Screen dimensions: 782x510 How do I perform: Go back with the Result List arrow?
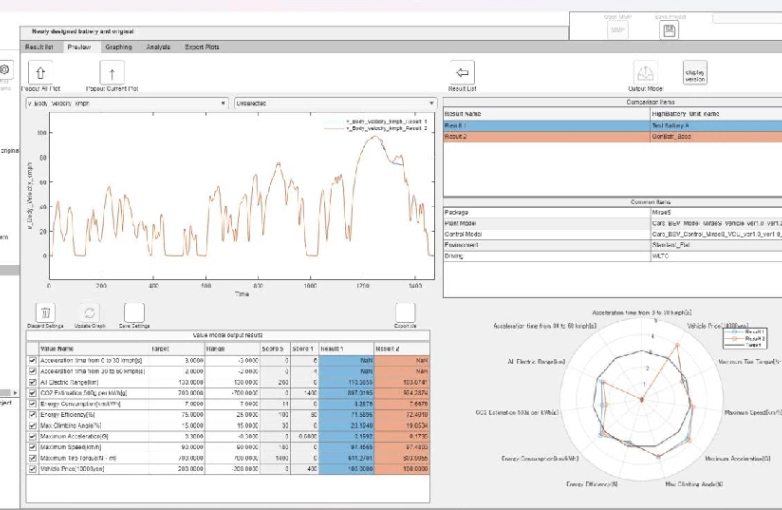click(x=461, y=72)
